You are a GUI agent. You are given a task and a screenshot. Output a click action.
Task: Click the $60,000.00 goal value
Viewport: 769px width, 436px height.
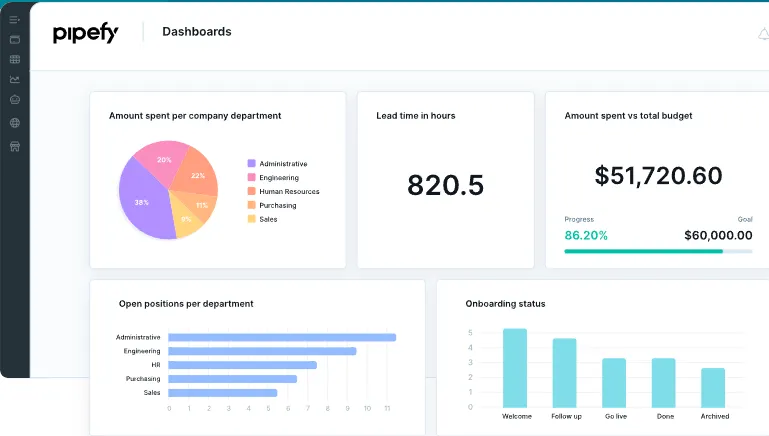(718, 235)
